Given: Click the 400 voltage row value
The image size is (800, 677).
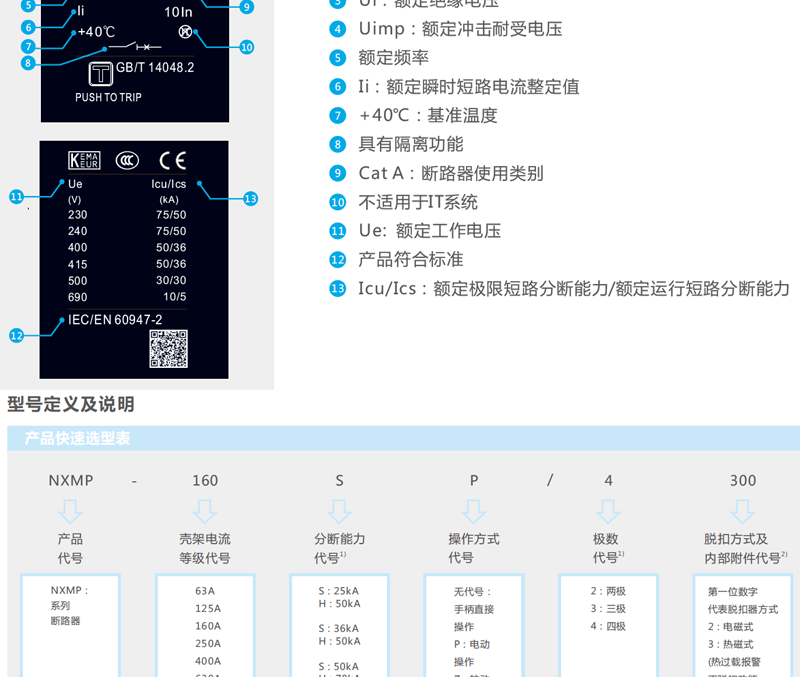Looking at the screenshot, I should click(x=78, y=247).
